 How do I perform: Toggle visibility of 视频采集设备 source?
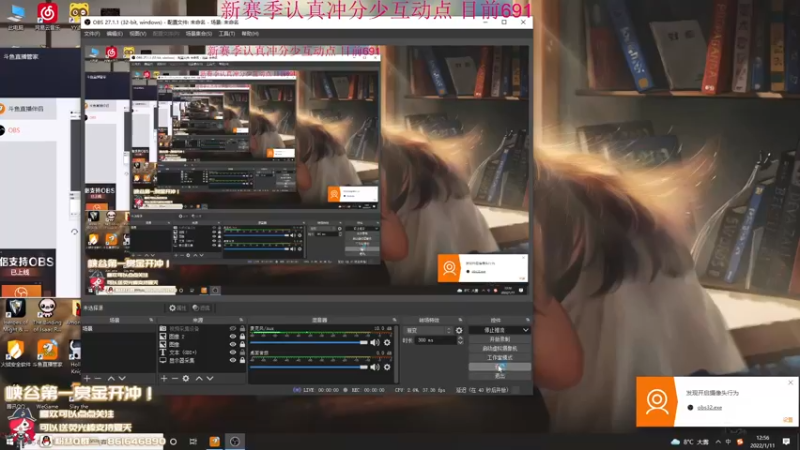click(x=233, y=329)
